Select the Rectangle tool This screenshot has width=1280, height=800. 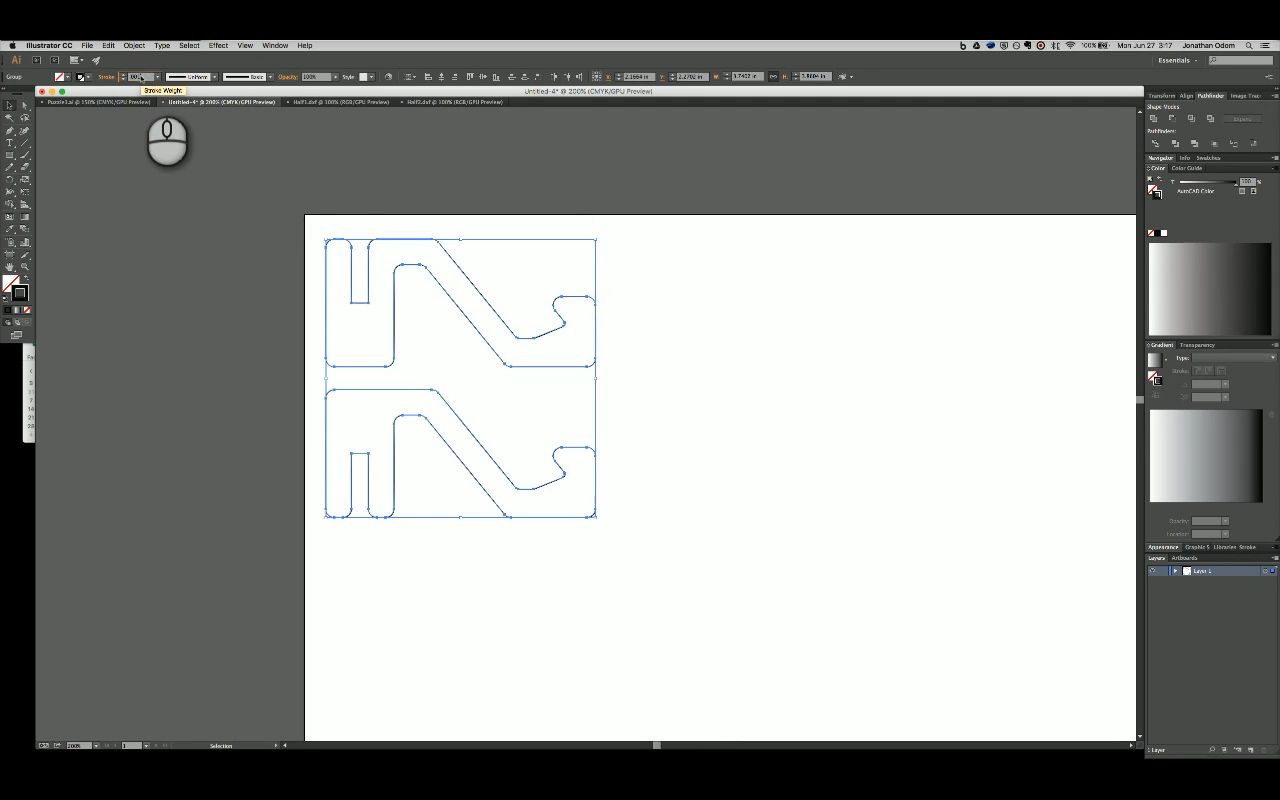[9, 155]
